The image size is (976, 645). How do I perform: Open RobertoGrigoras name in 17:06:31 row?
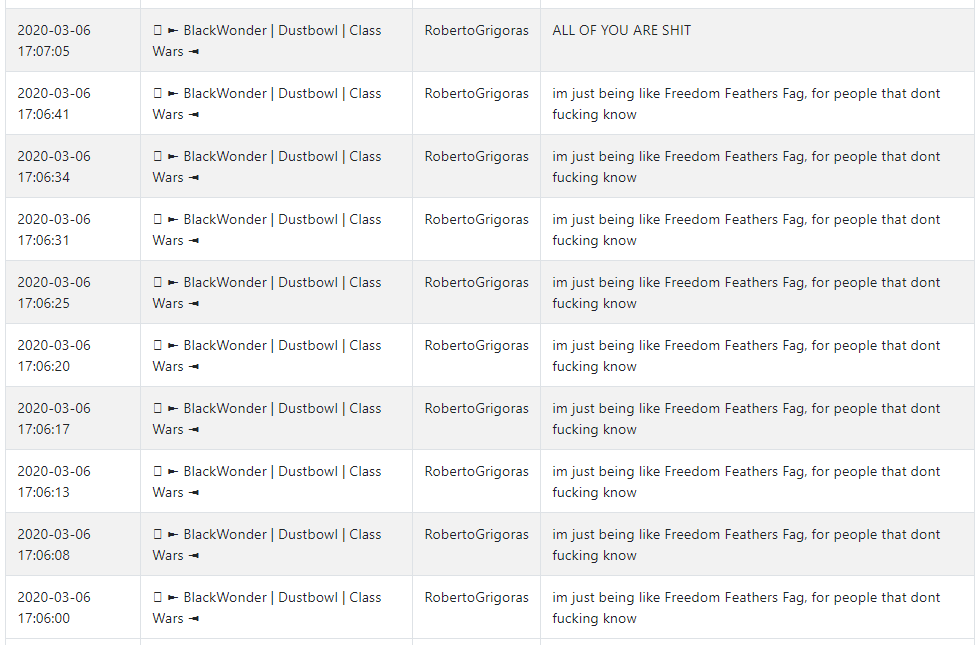(x=476, y=219)
